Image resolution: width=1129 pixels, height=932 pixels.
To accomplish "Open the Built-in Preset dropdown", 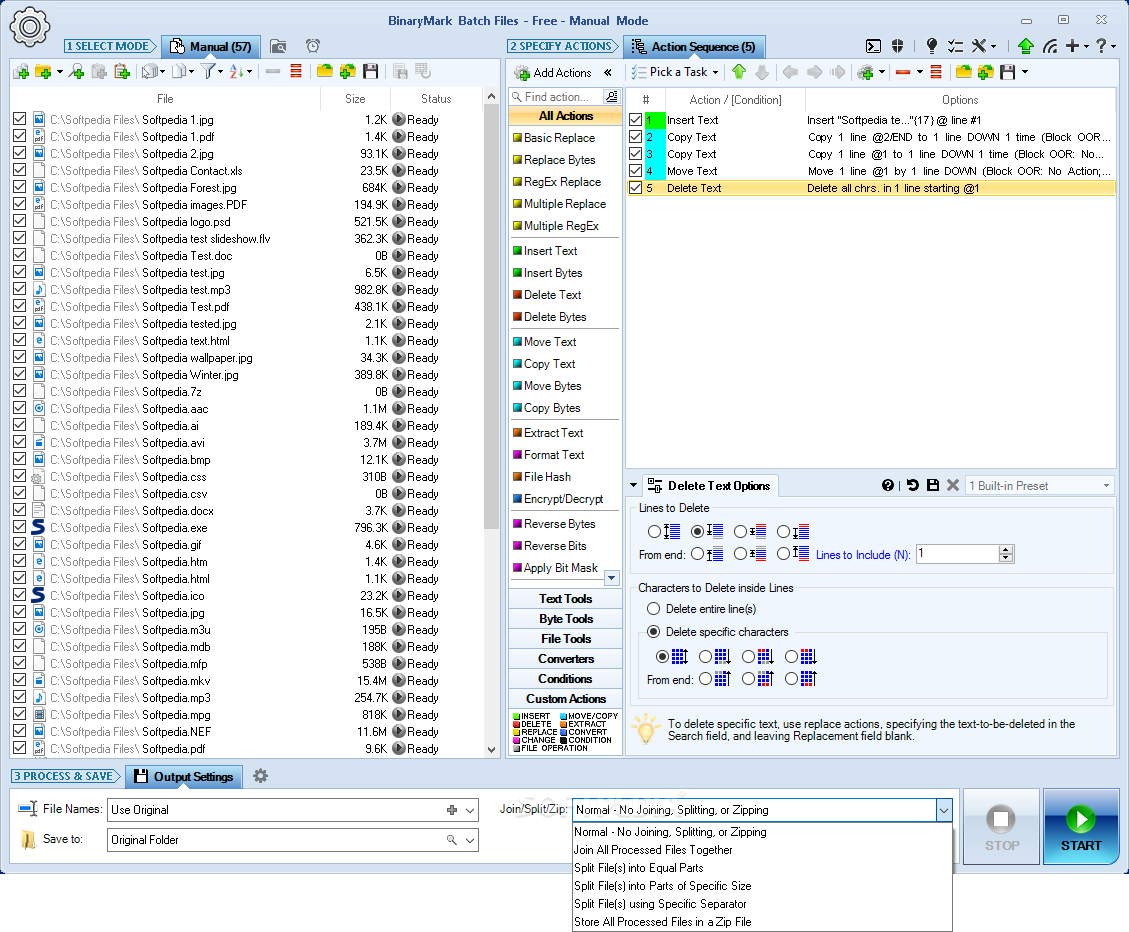I will [x=1107, y=485].
